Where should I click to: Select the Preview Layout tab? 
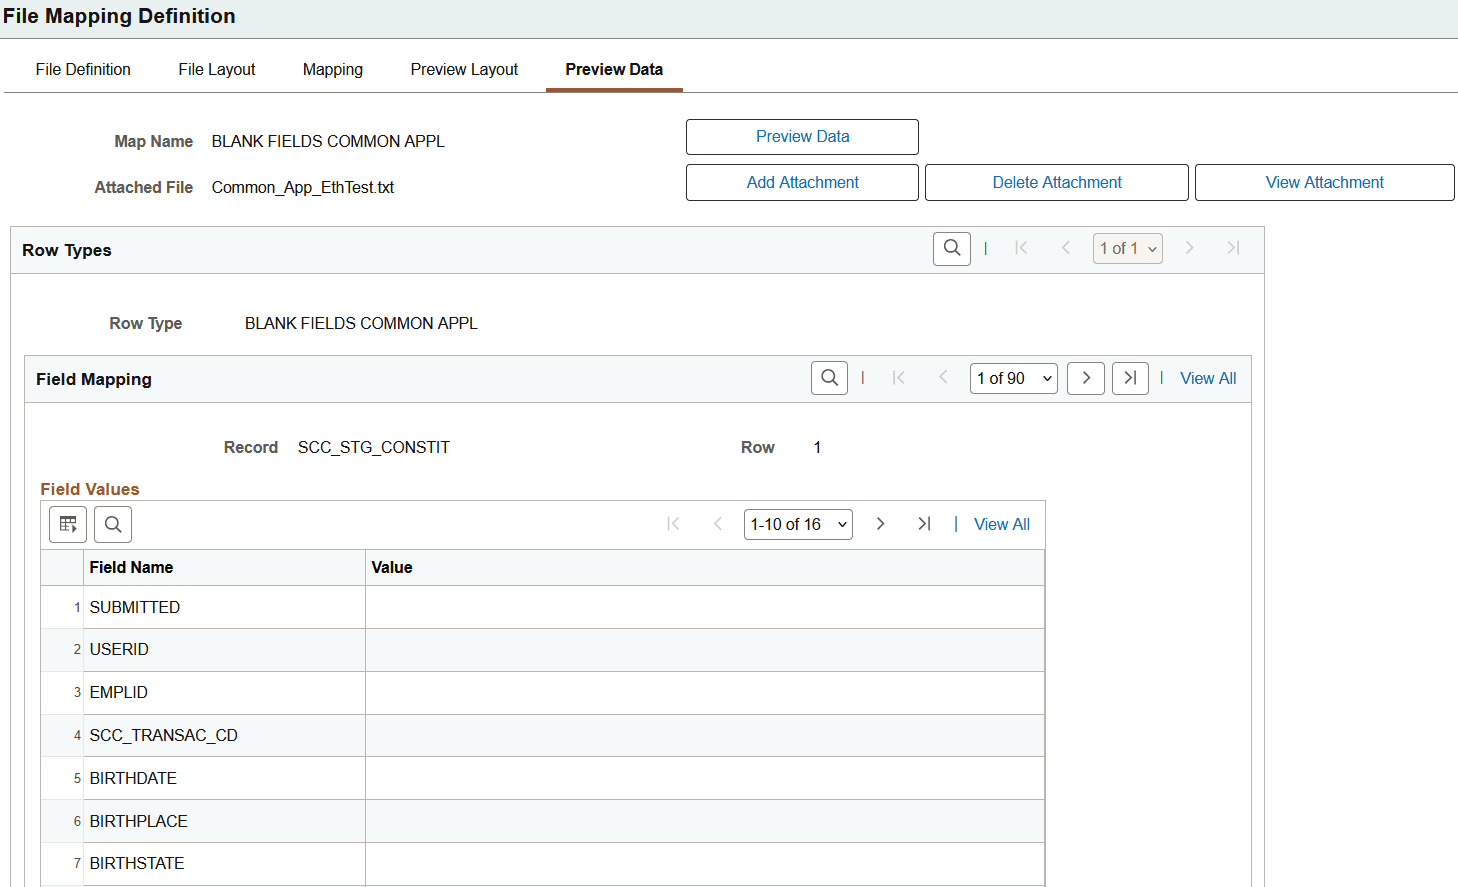pyautogui.click(x=464, y=69)
